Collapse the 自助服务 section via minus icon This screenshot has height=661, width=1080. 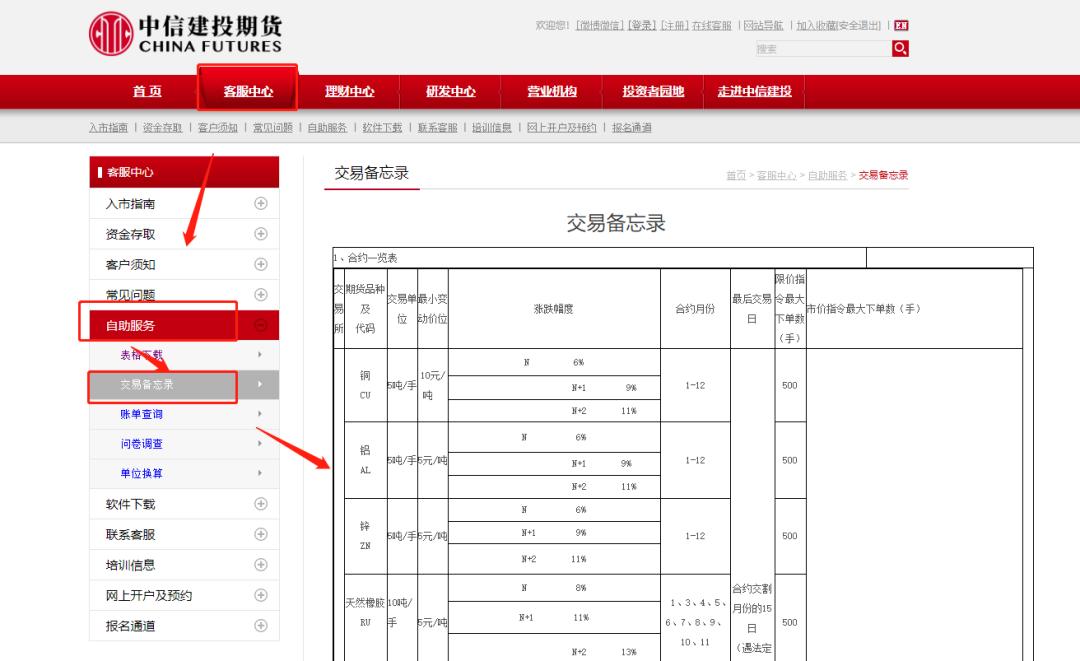pyautogui.click(x=261, y=325)
